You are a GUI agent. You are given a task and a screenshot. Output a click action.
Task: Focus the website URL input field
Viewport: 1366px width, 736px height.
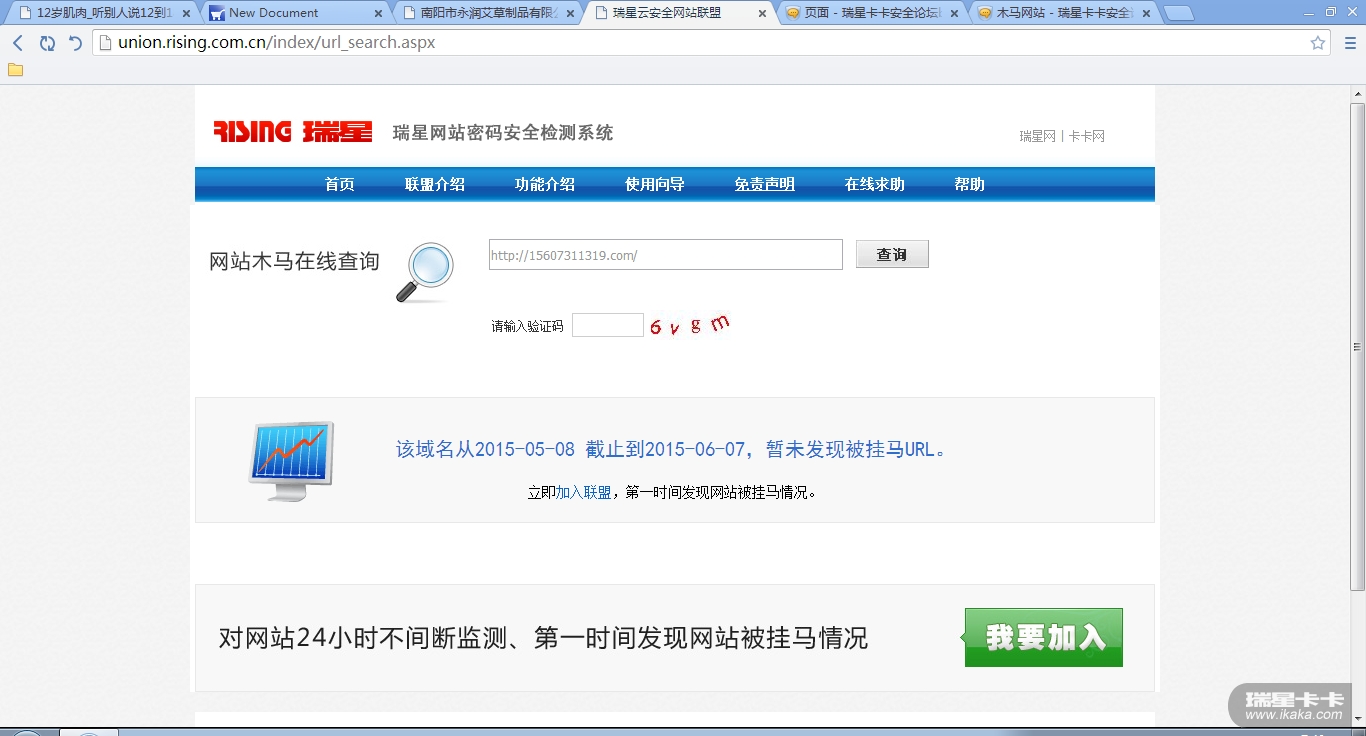click(x=666, y=255)
